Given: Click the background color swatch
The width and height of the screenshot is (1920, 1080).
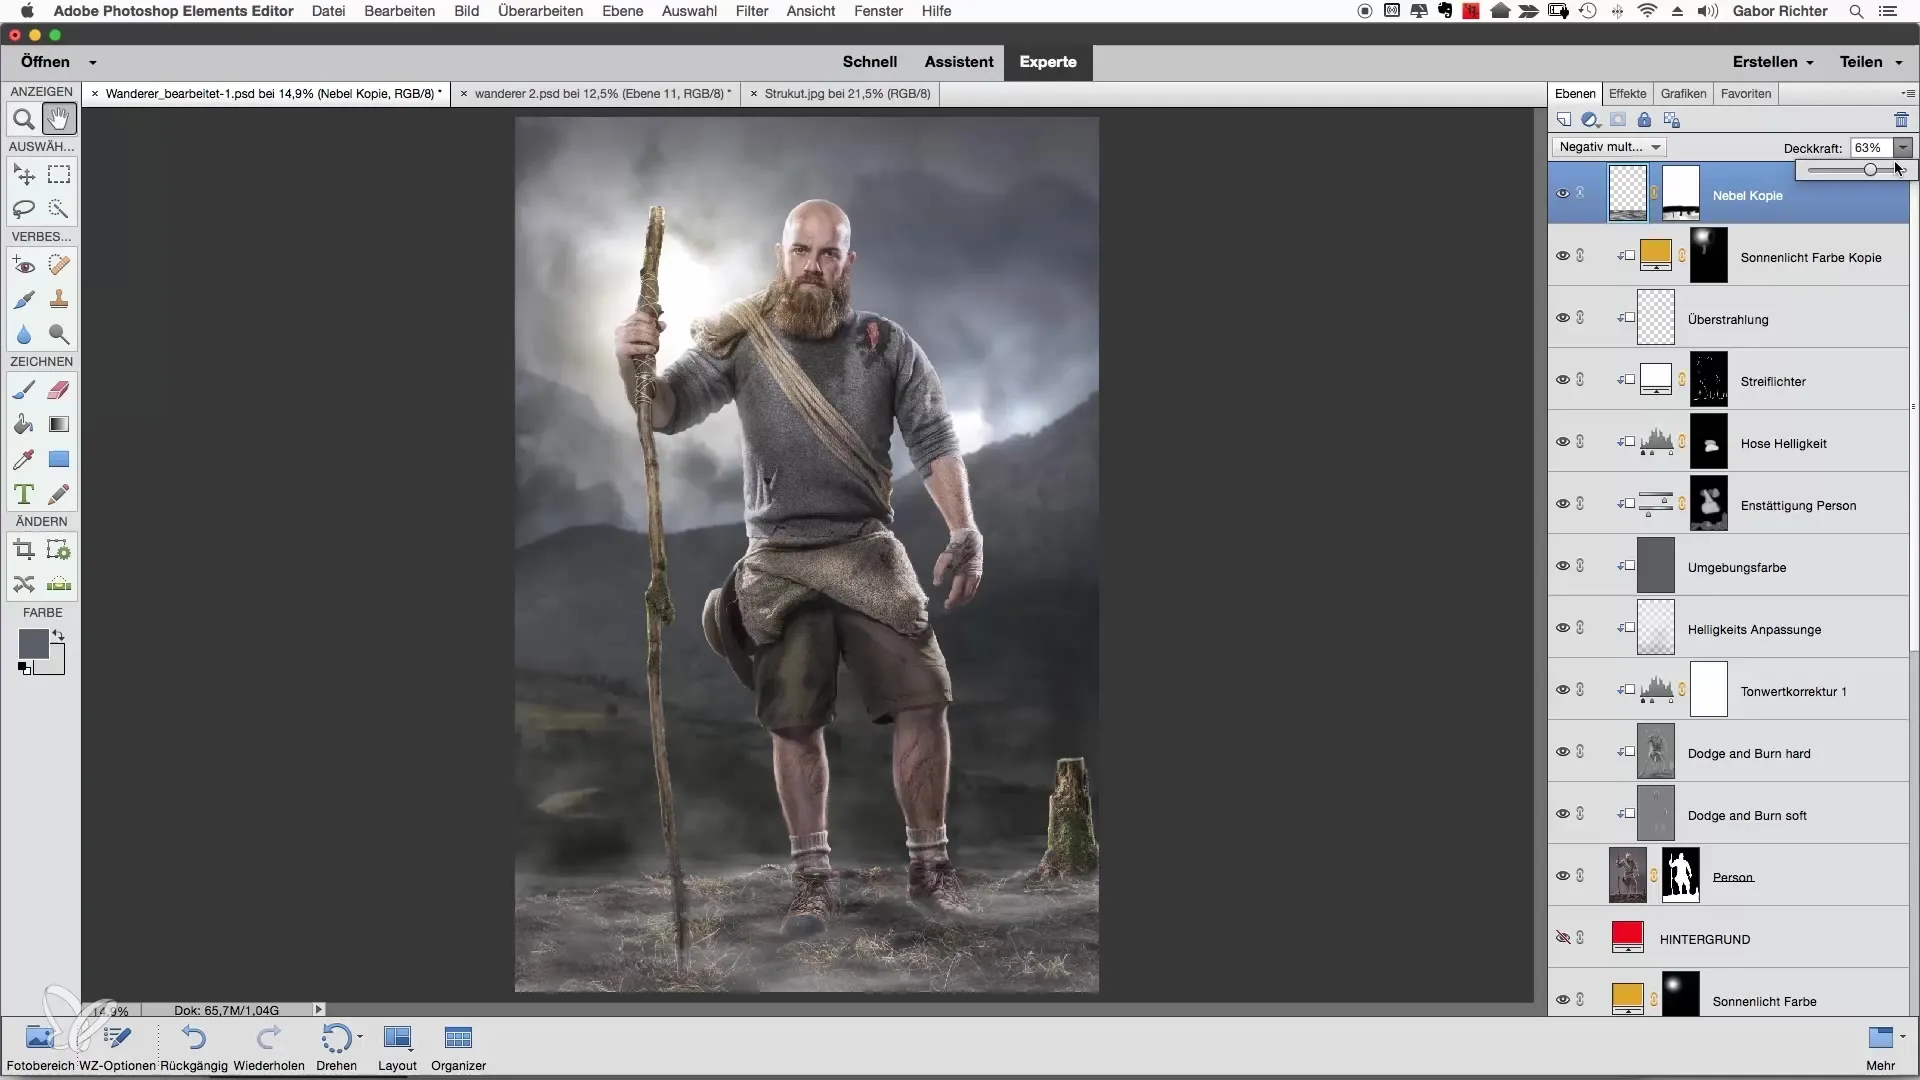Looking at the screenshot, I should (56, 665).
